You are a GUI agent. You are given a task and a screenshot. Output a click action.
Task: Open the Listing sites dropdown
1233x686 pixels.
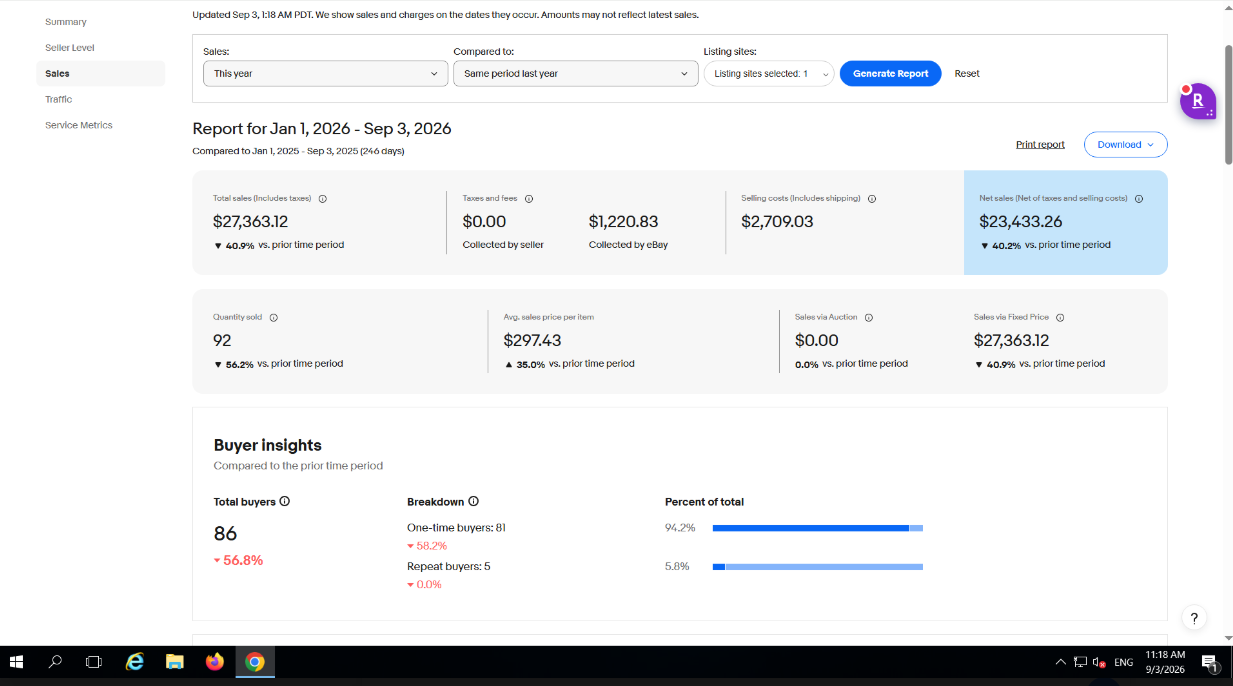coord(768,74)
